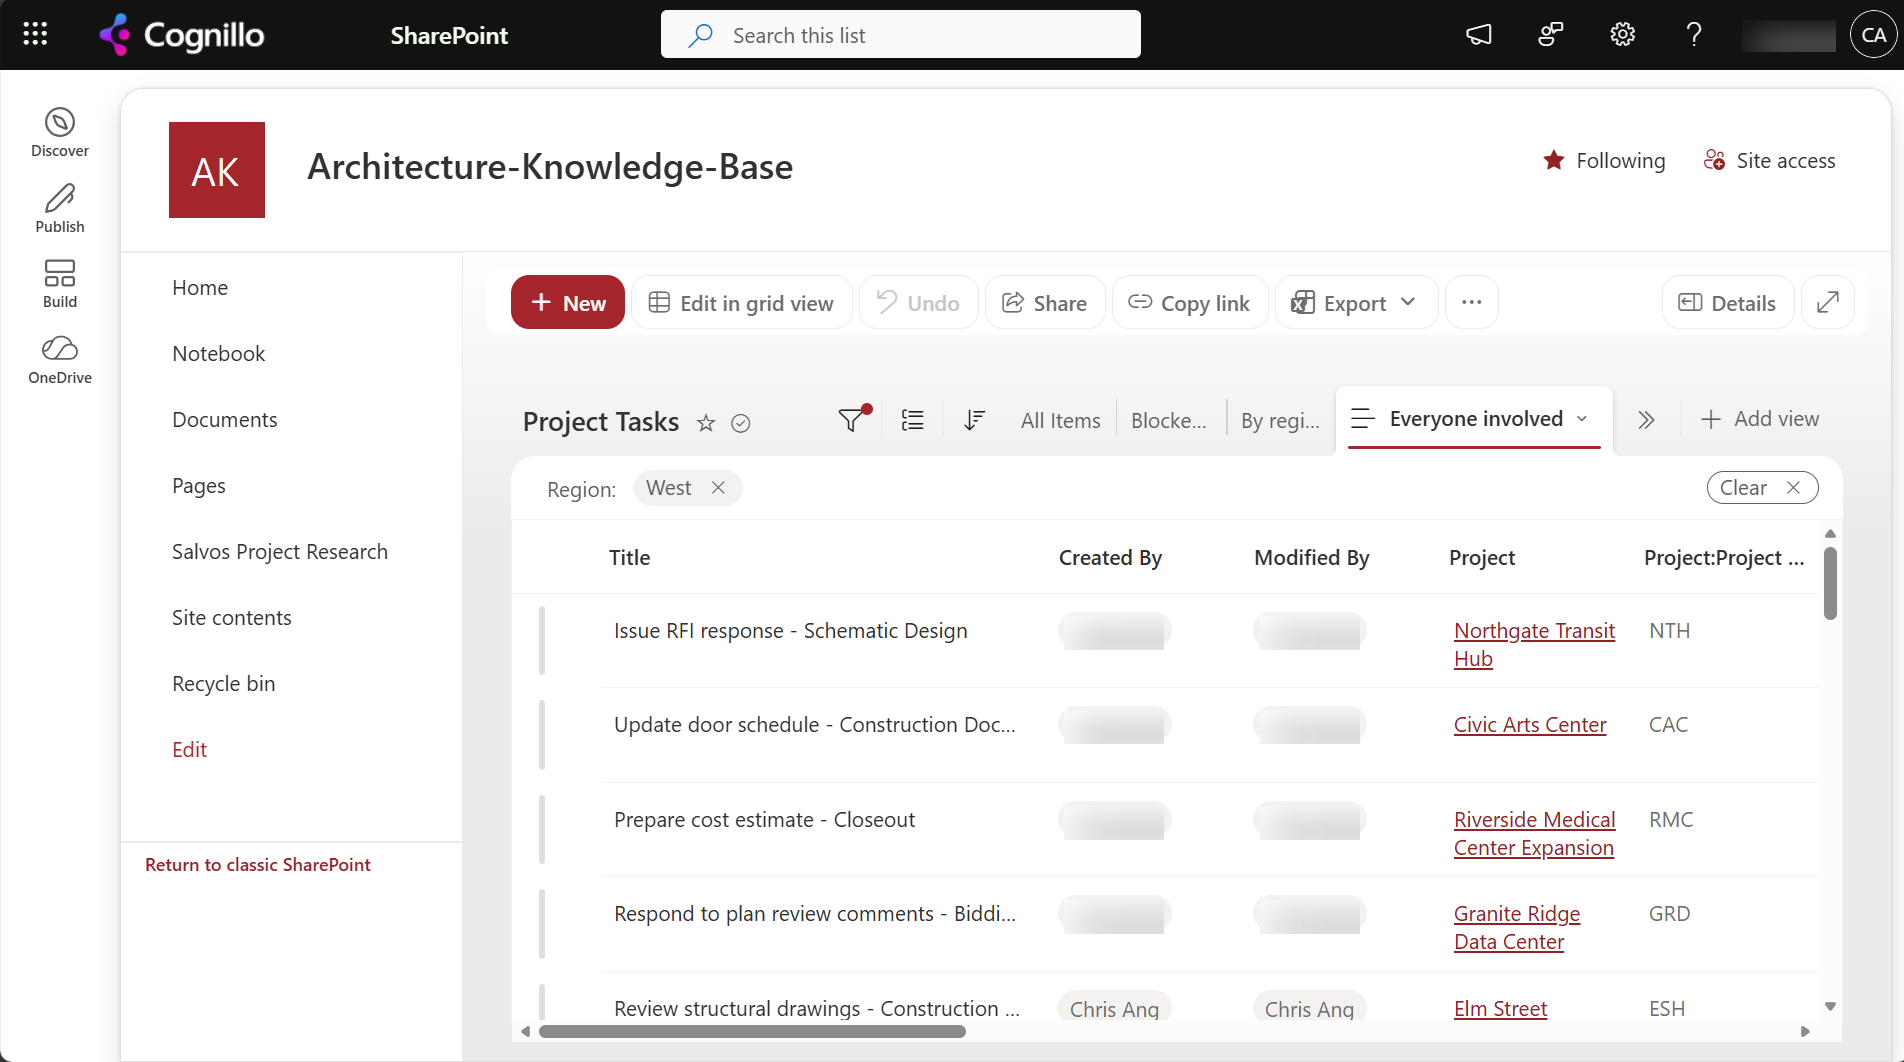Switch to the All Items view

tap(1060, 421)
